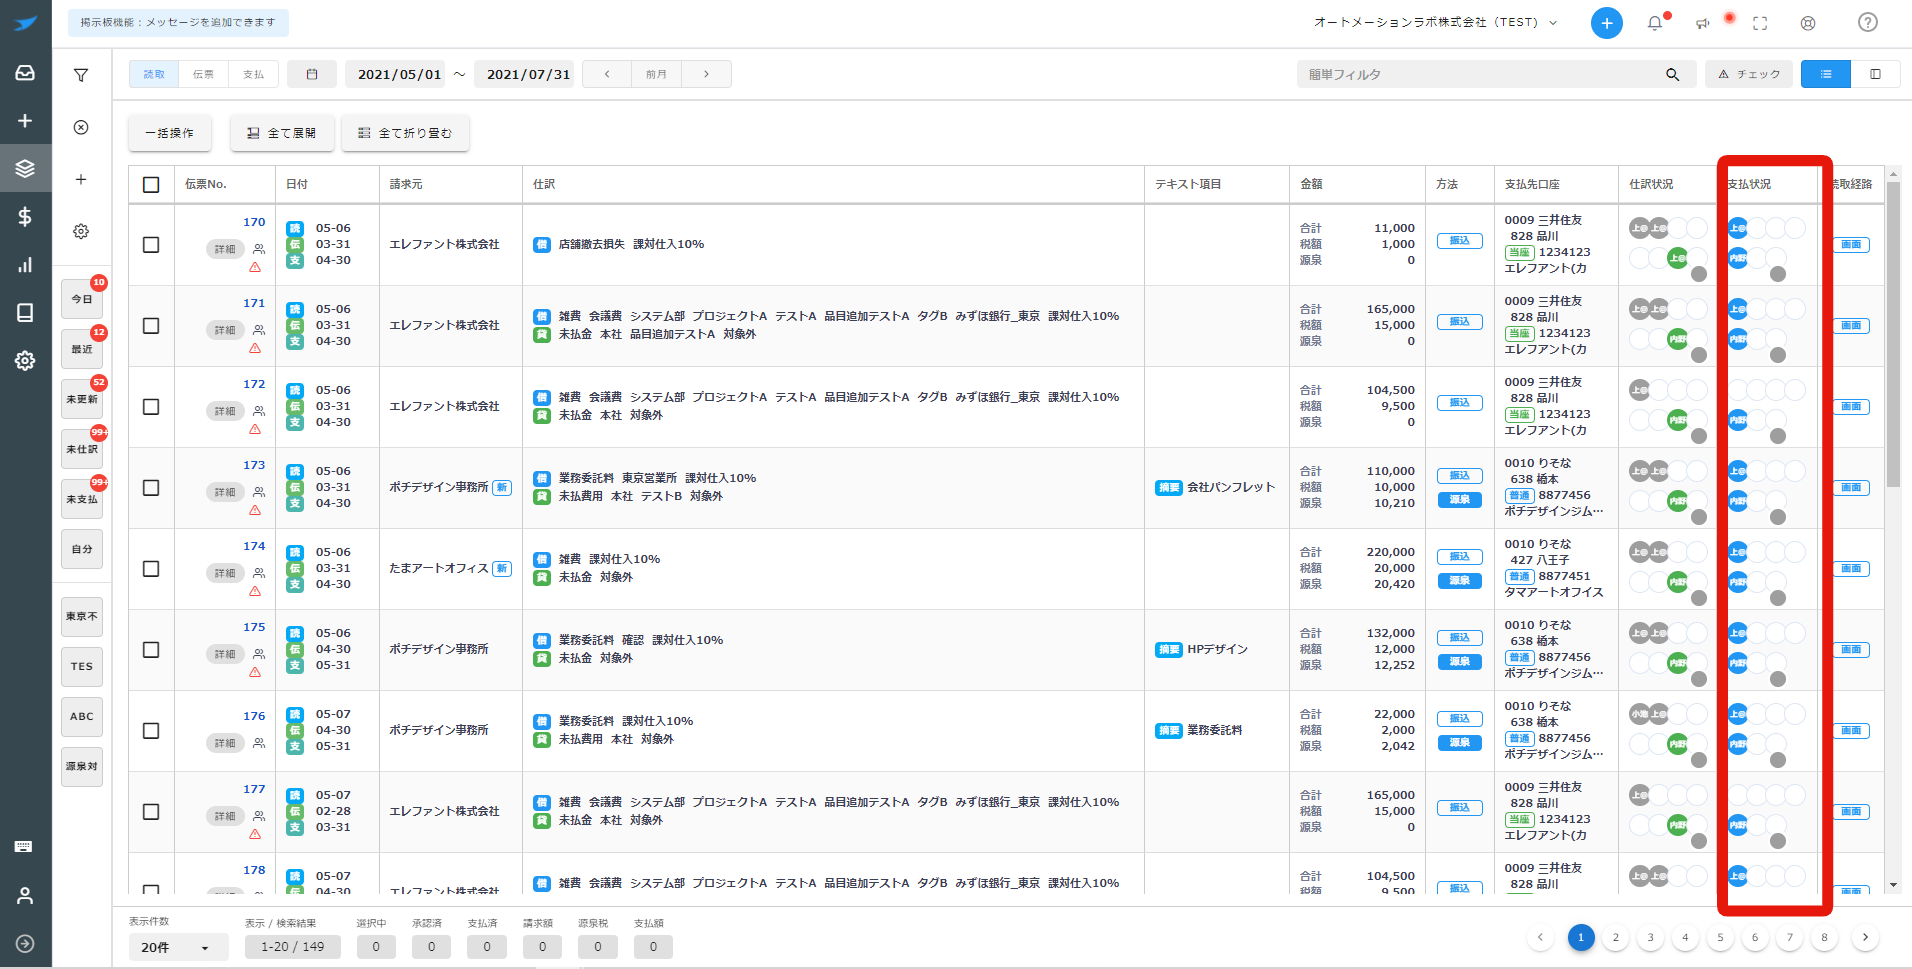Click the circled arrow icon at sidebar bottom
1912x969 pixels.
pos(25,944)
